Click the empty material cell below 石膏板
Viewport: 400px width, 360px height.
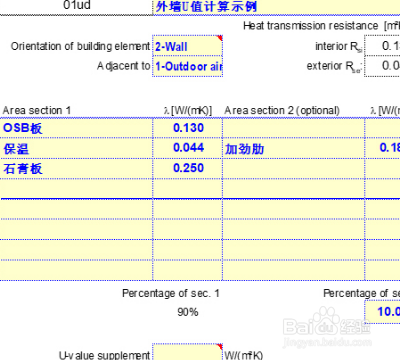coord(76,189)
